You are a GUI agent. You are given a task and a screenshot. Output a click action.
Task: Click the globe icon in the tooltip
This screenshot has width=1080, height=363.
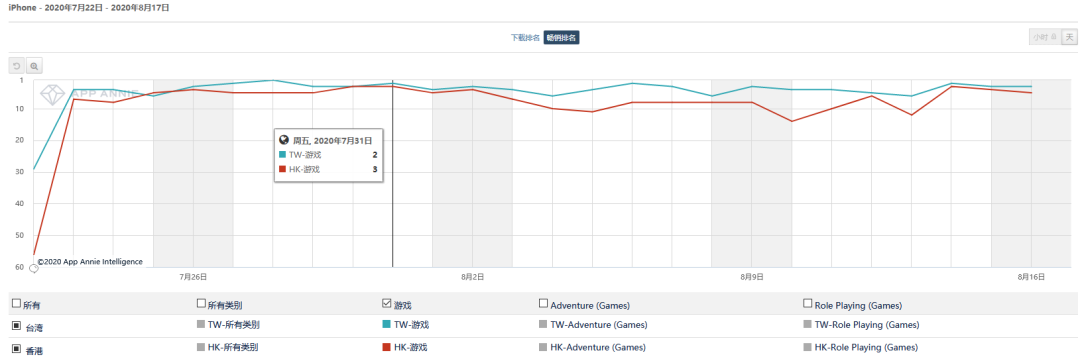point(283,140)
